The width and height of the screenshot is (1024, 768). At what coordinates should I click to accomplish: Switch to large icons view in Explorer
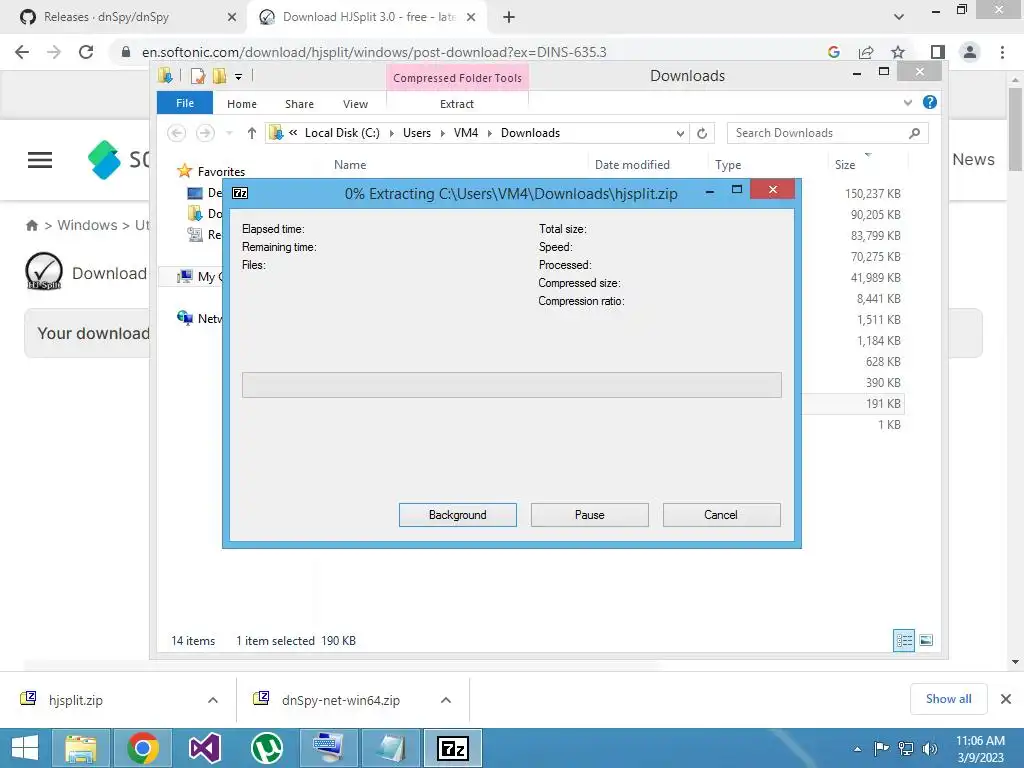[926, 640]
